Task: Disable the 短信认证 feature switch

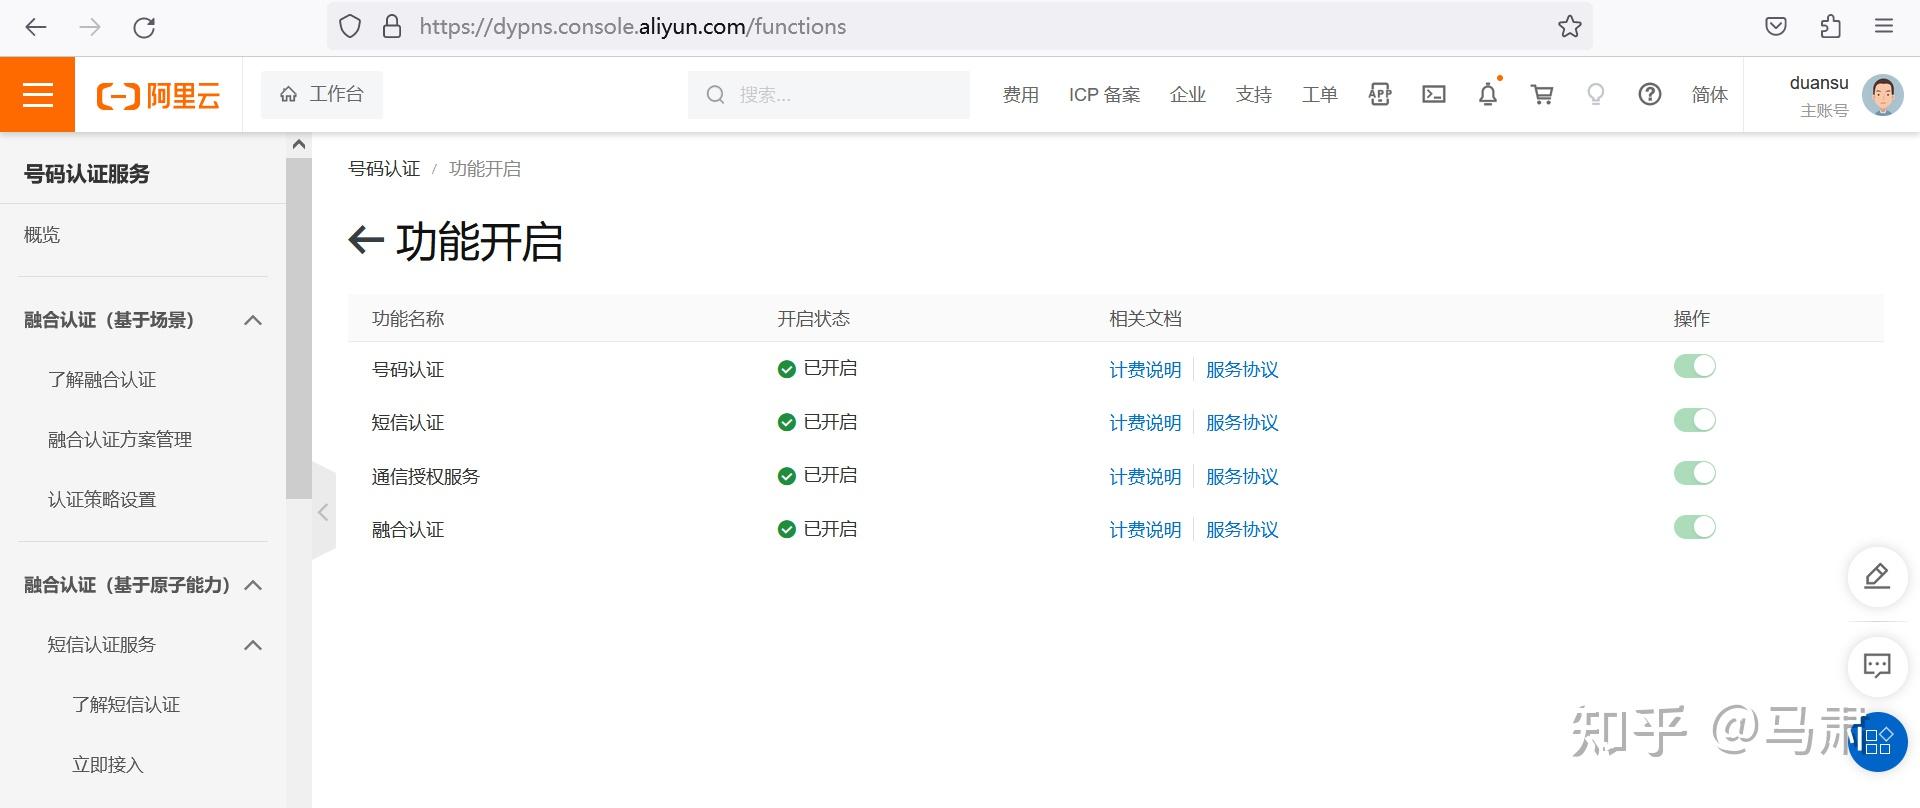Action: [1695, 420]
